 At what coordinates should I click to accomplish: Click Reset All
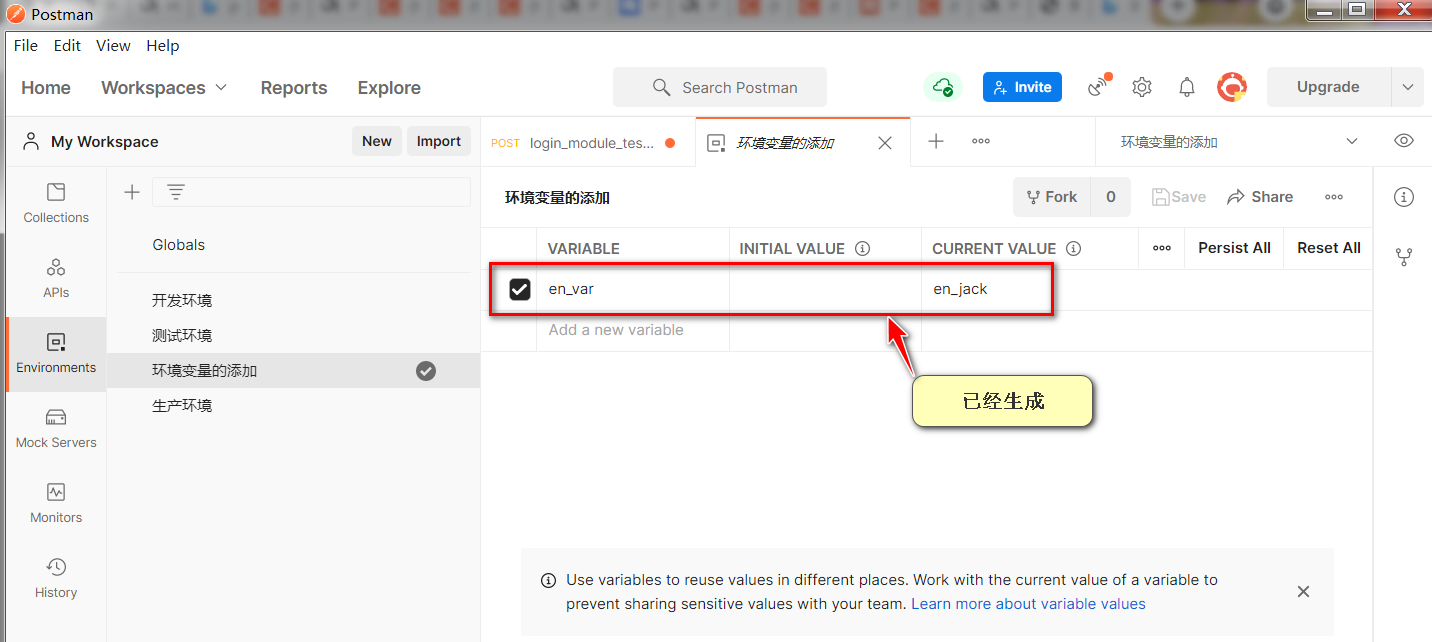click(x=1329, y=248)
